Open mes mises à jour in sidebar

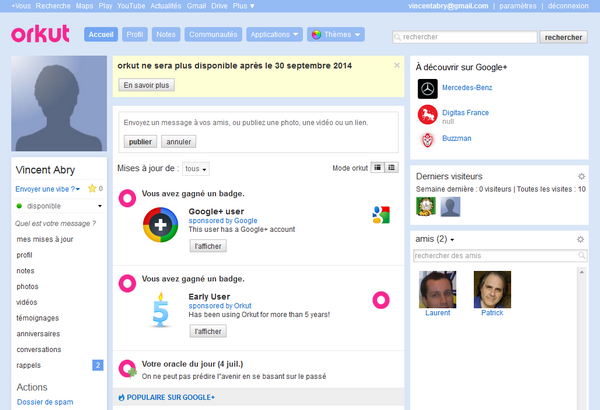click(45, 239)
